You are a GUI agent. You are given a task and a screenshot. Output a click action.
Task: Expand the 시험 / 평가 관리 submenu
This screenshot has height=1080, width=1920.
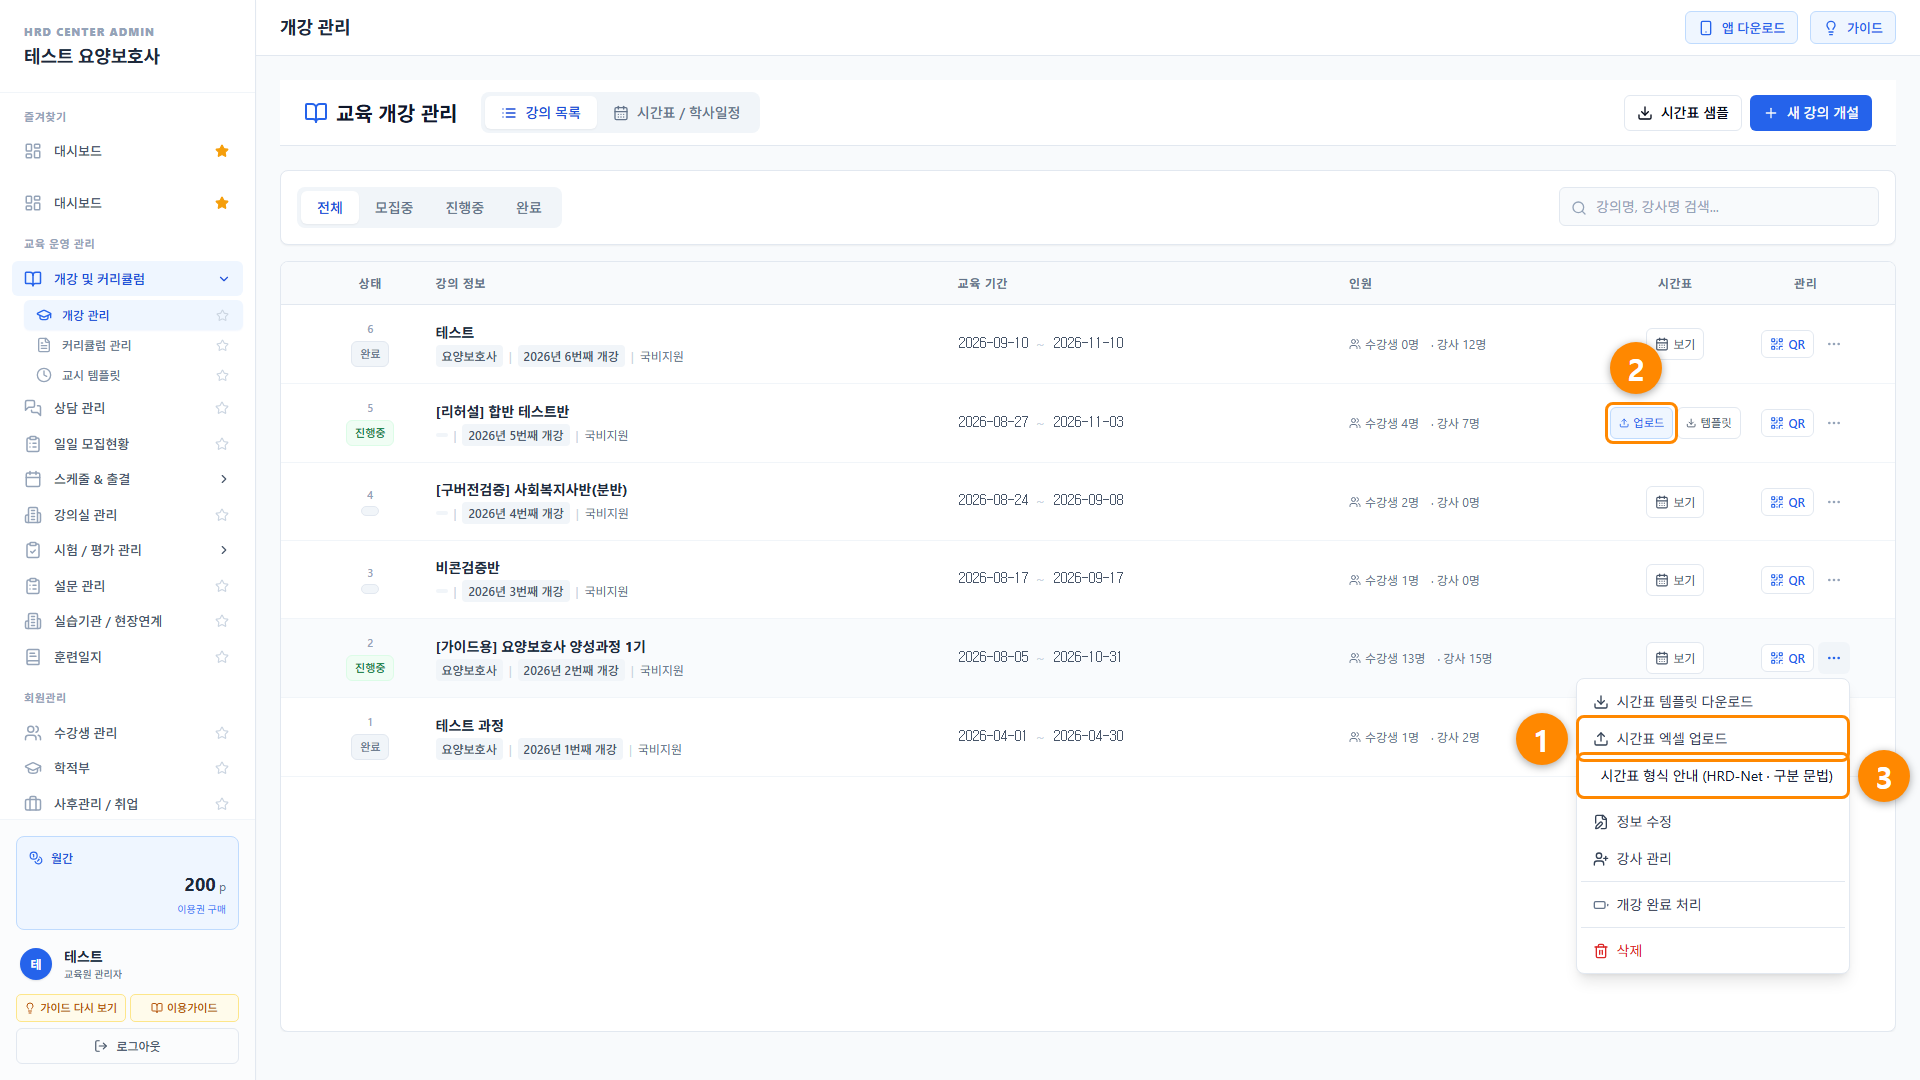click(x=127, y=550)
